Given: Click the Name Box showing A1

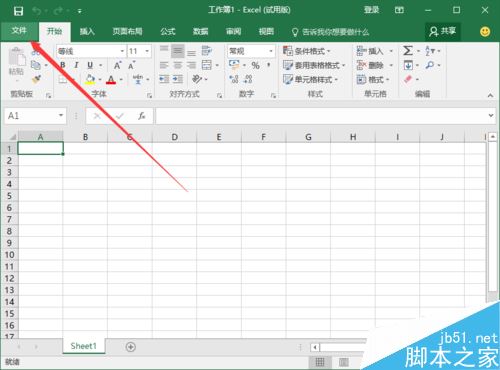Looking at the screenshot, I should click(x=35, y=116).
